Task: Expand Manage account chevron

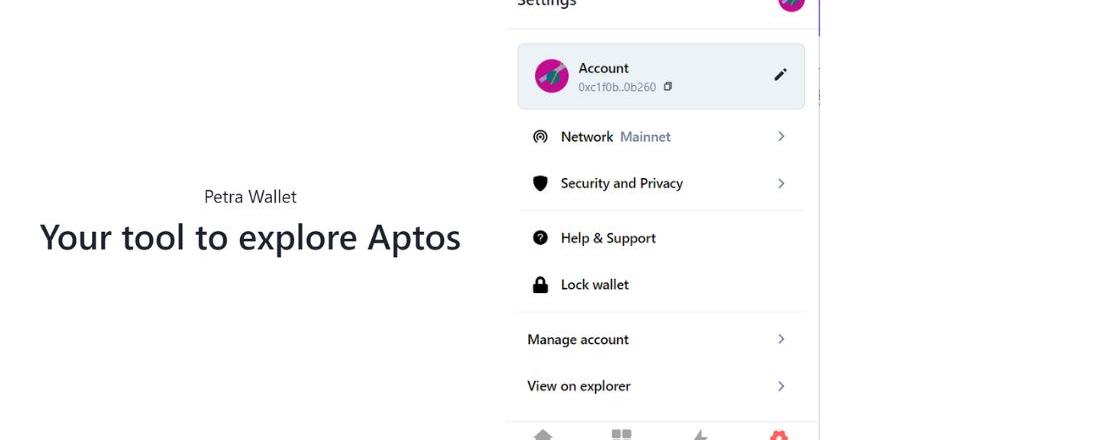Action: (781, 340)
